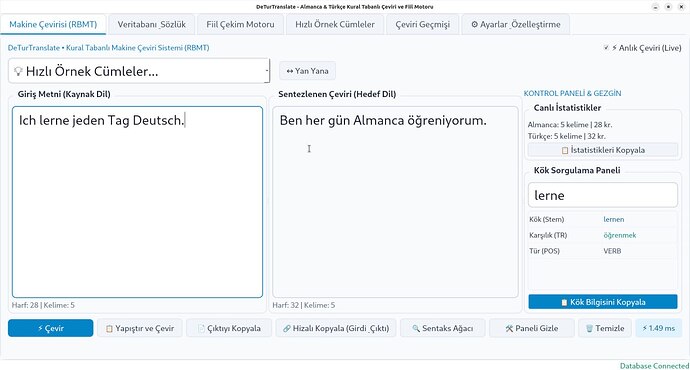Click magnifier icon on Sentaks Ağacı
Screen dimensions: 690x370
click(x=416, y=329)
